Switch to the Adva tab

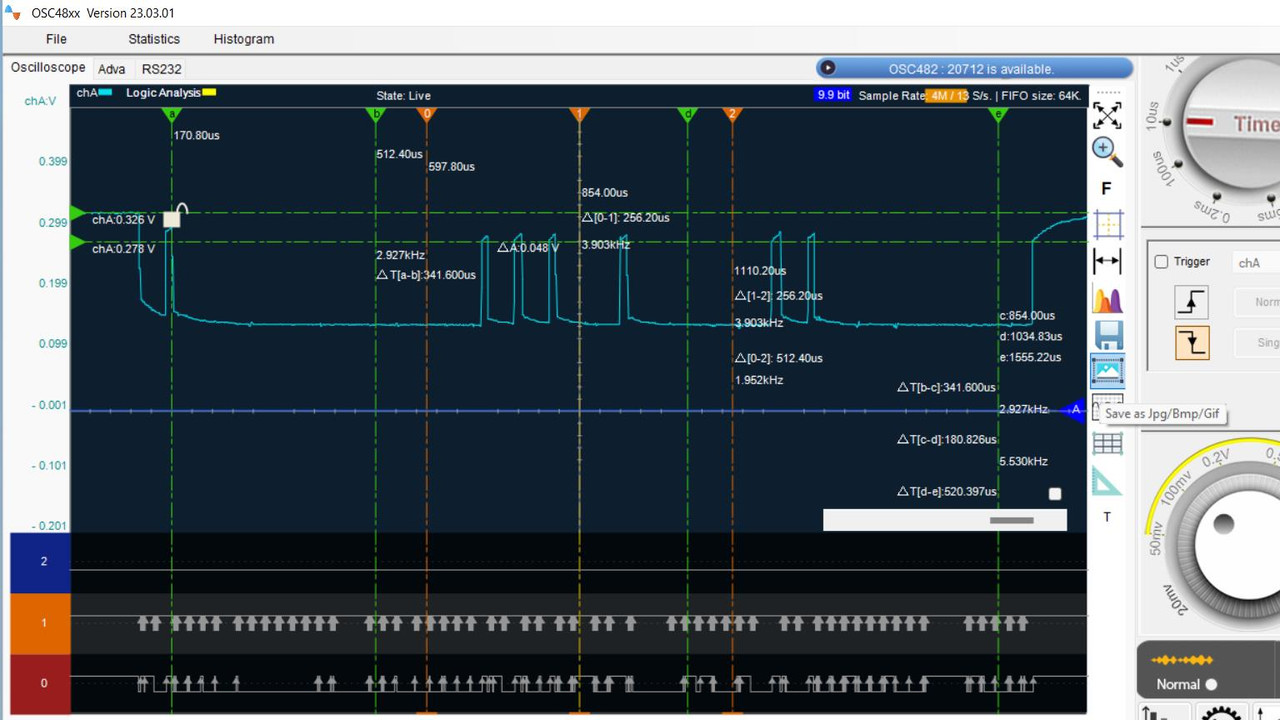point(111,69)
